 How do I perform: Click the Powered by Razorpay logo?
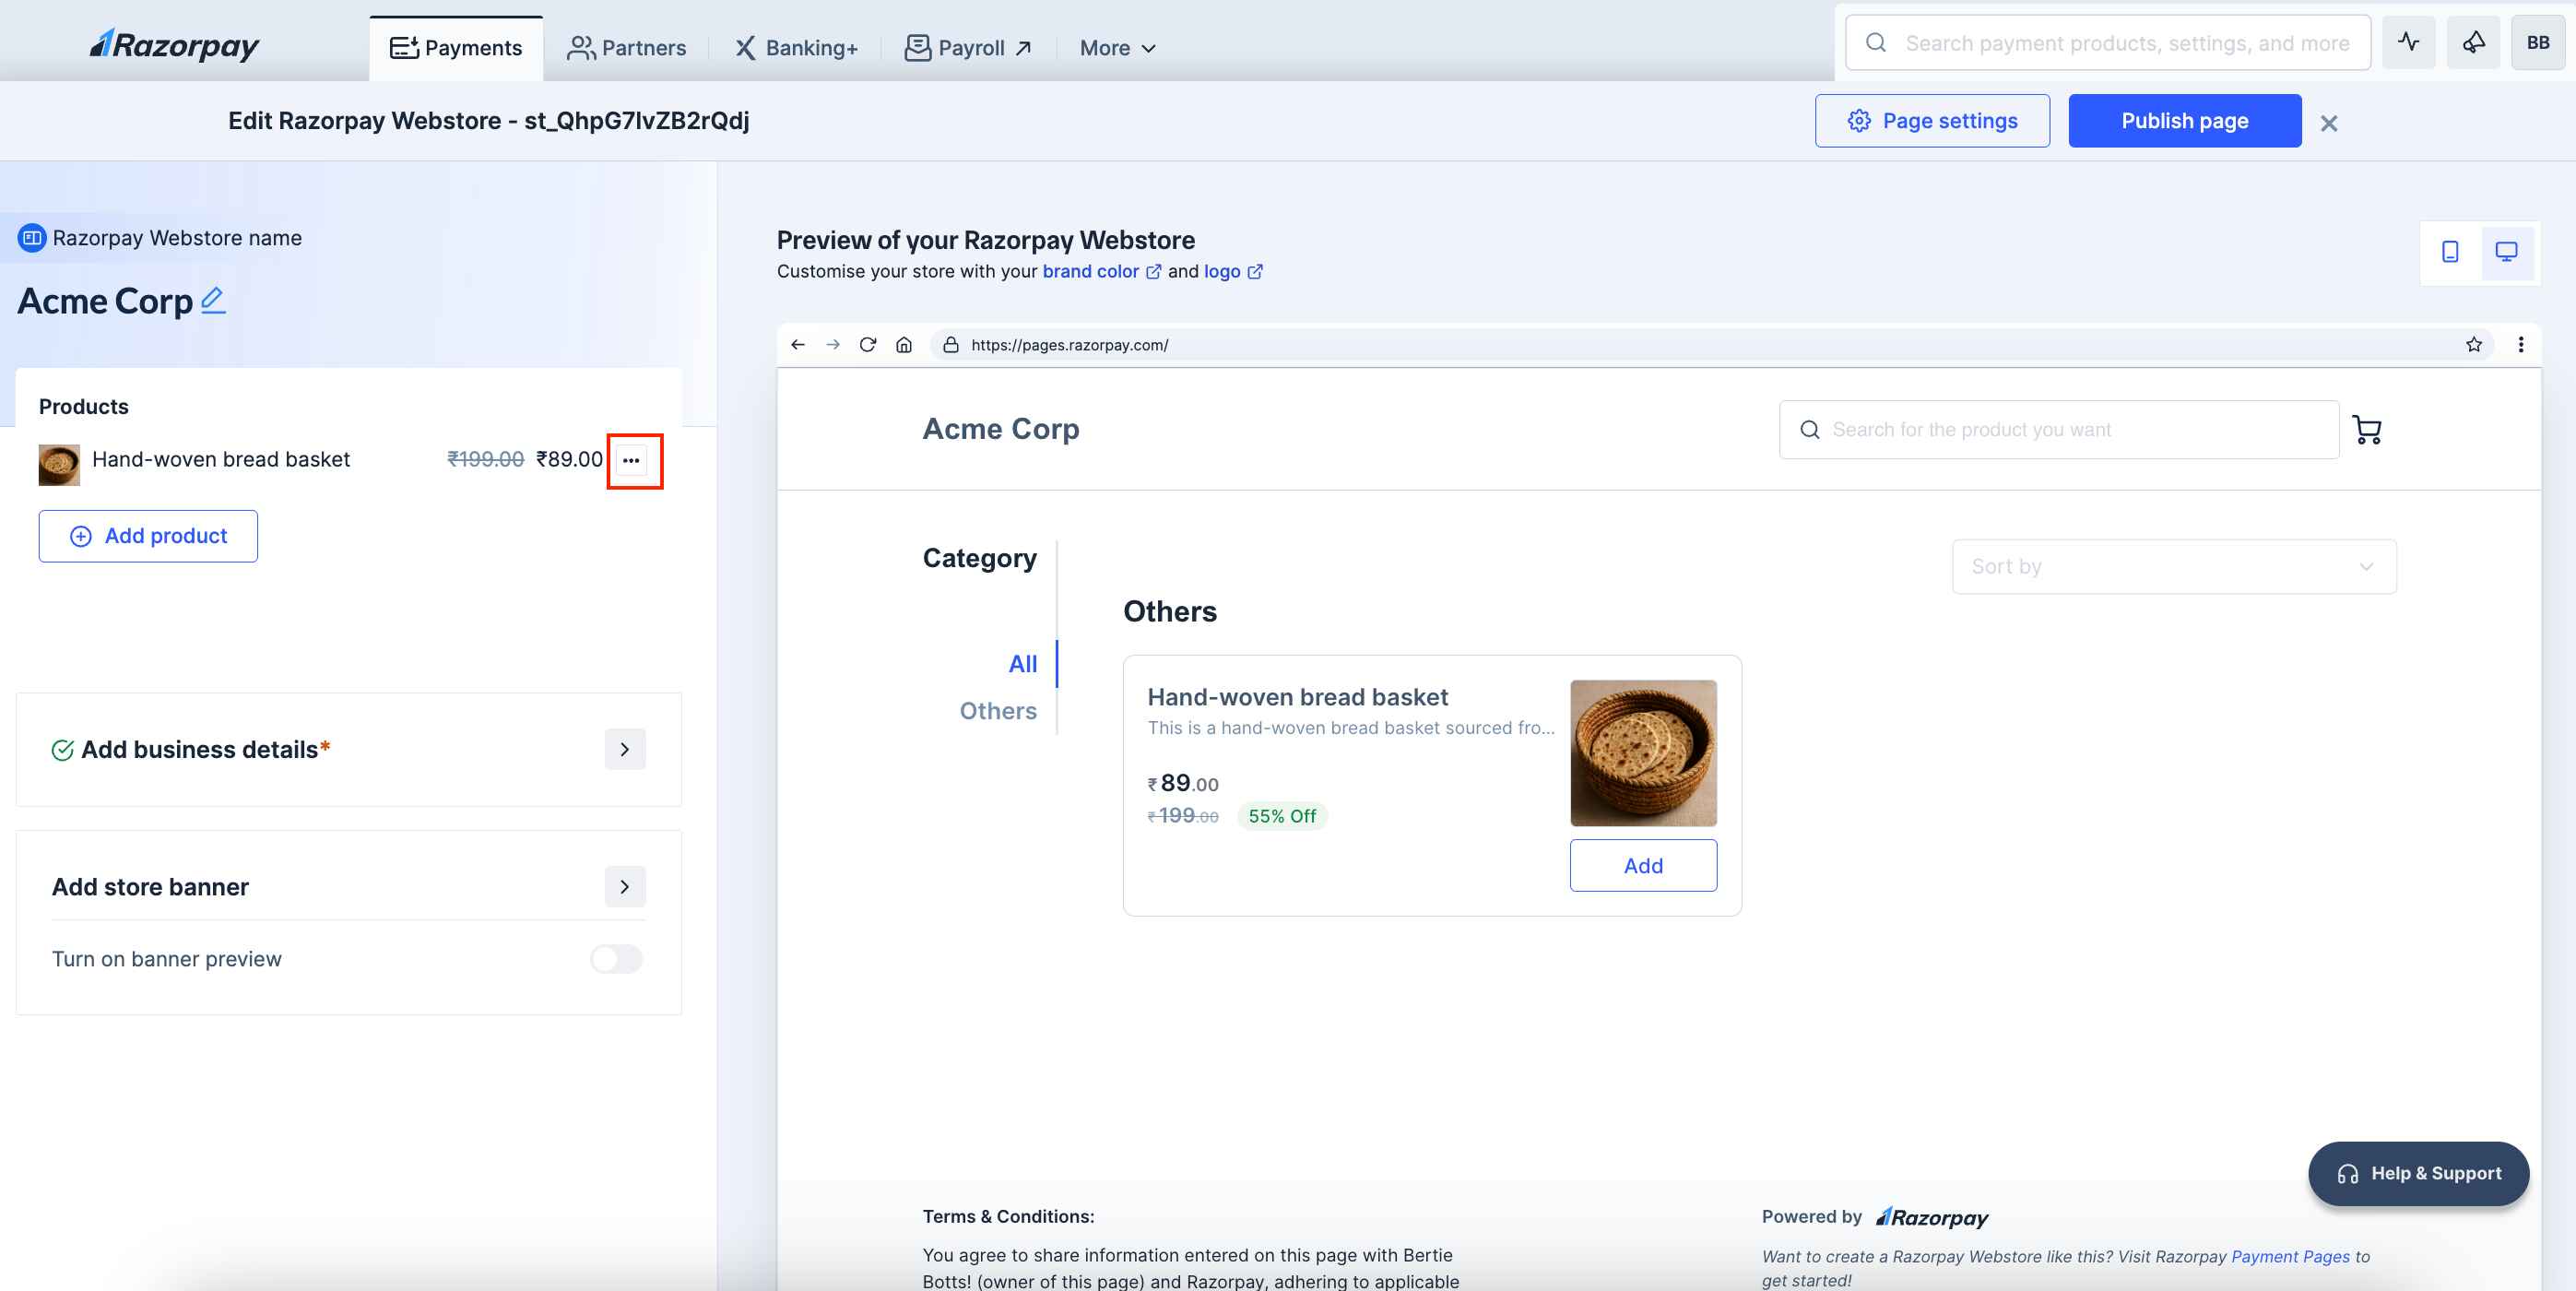(x=1931, y=1217)
